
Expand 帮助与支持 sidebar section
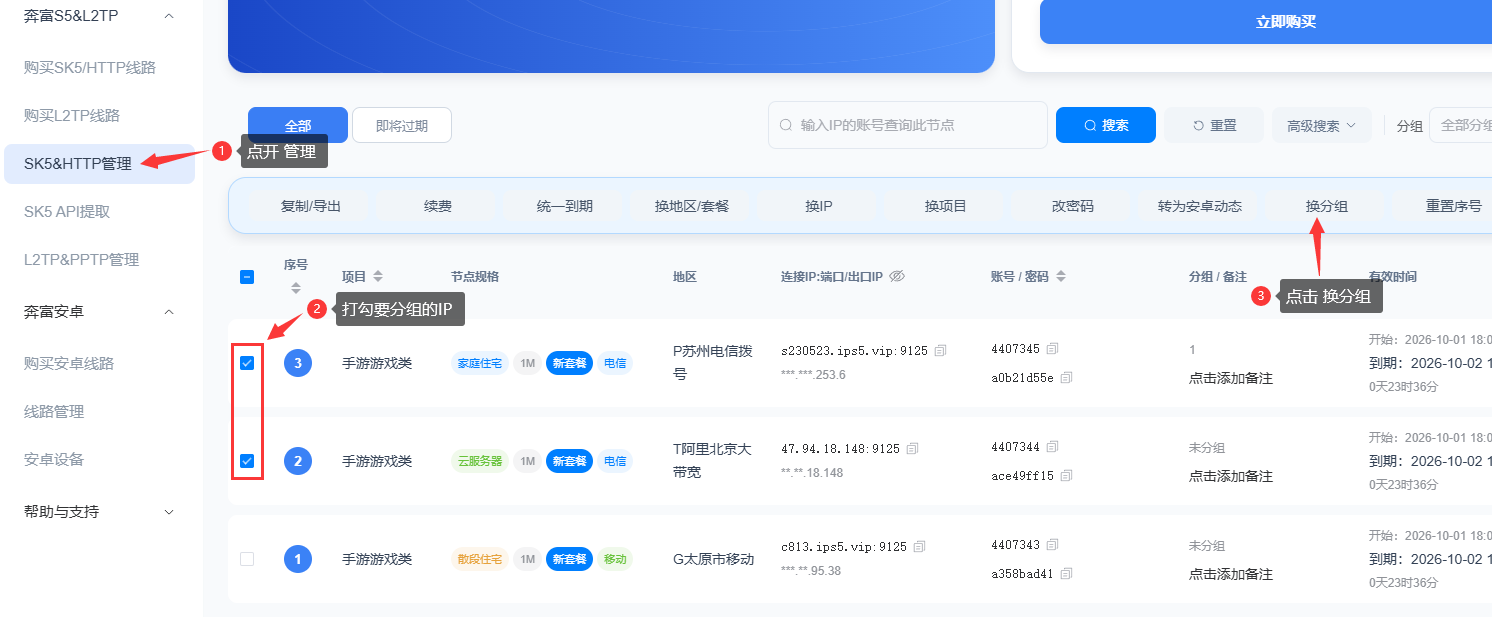(169, 512)
